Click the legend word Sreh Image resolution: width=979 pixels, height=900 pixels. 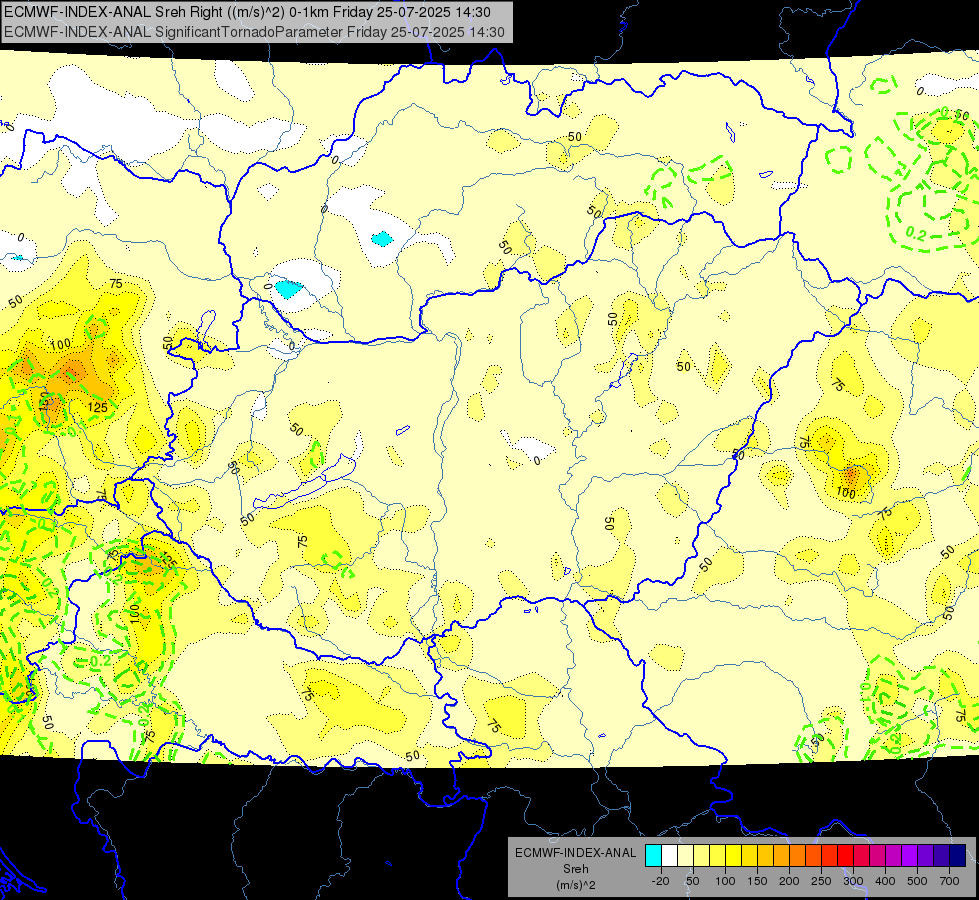[576, 869]
